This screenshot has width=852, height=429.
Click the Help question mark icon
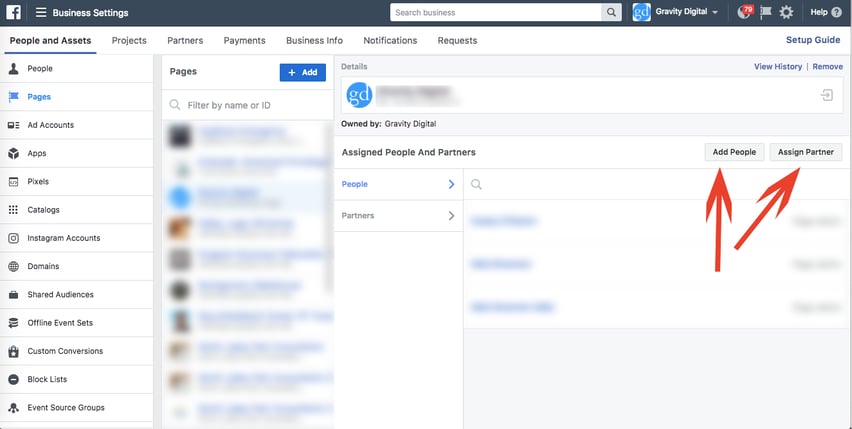(x=836, y=12)
